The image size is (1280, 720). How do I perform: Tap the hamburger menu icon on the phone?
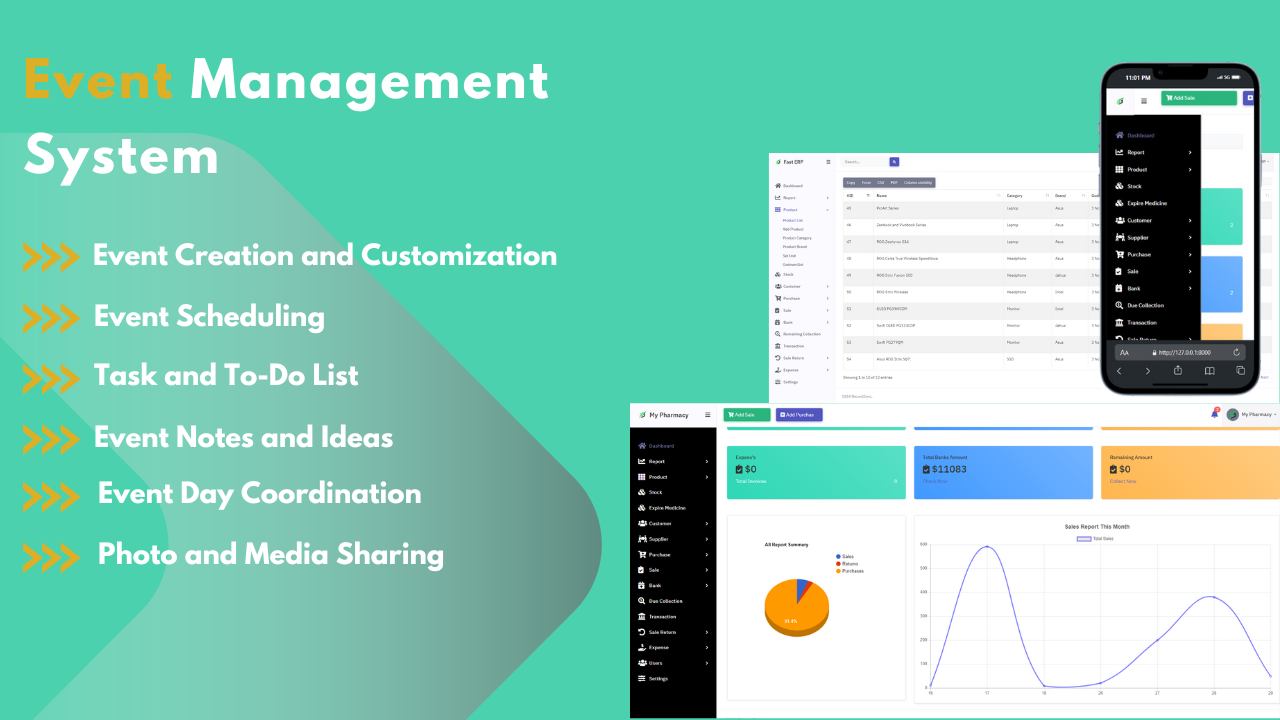tap(1144, 101)
